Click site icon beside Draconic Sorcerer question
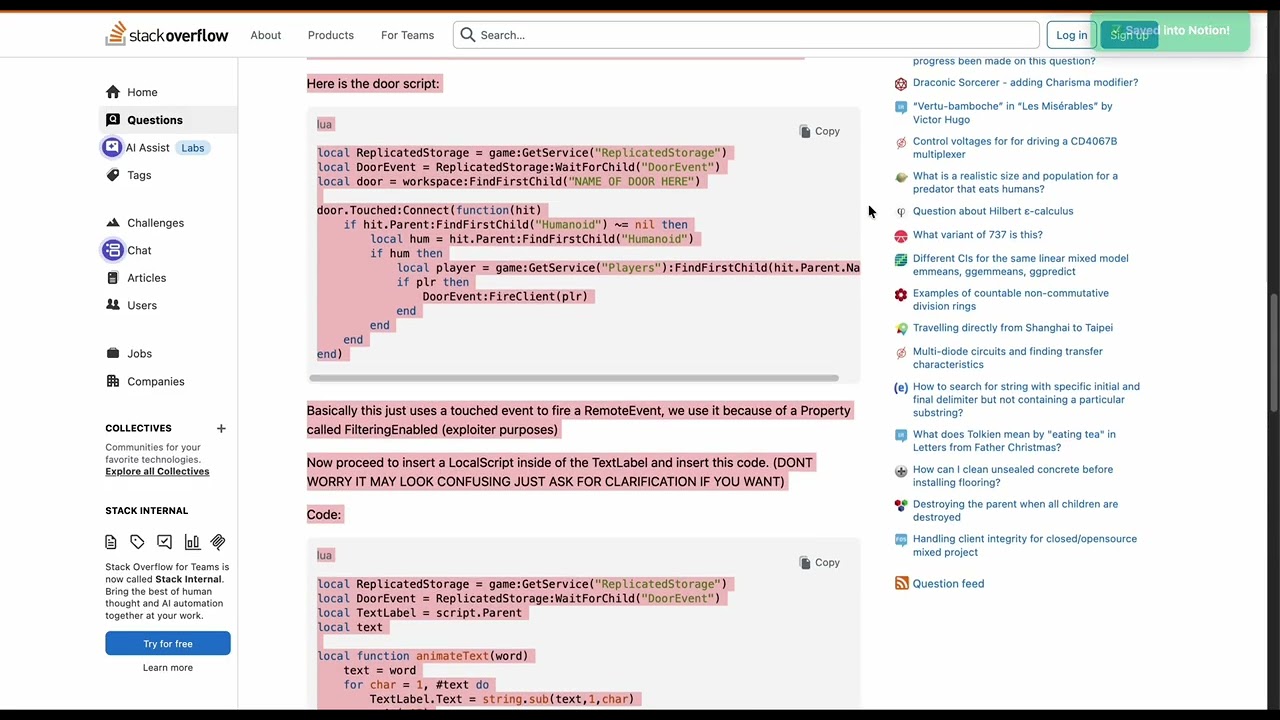Image resolution: width=1280 pixels, height=720 pixels. [901, 83]
